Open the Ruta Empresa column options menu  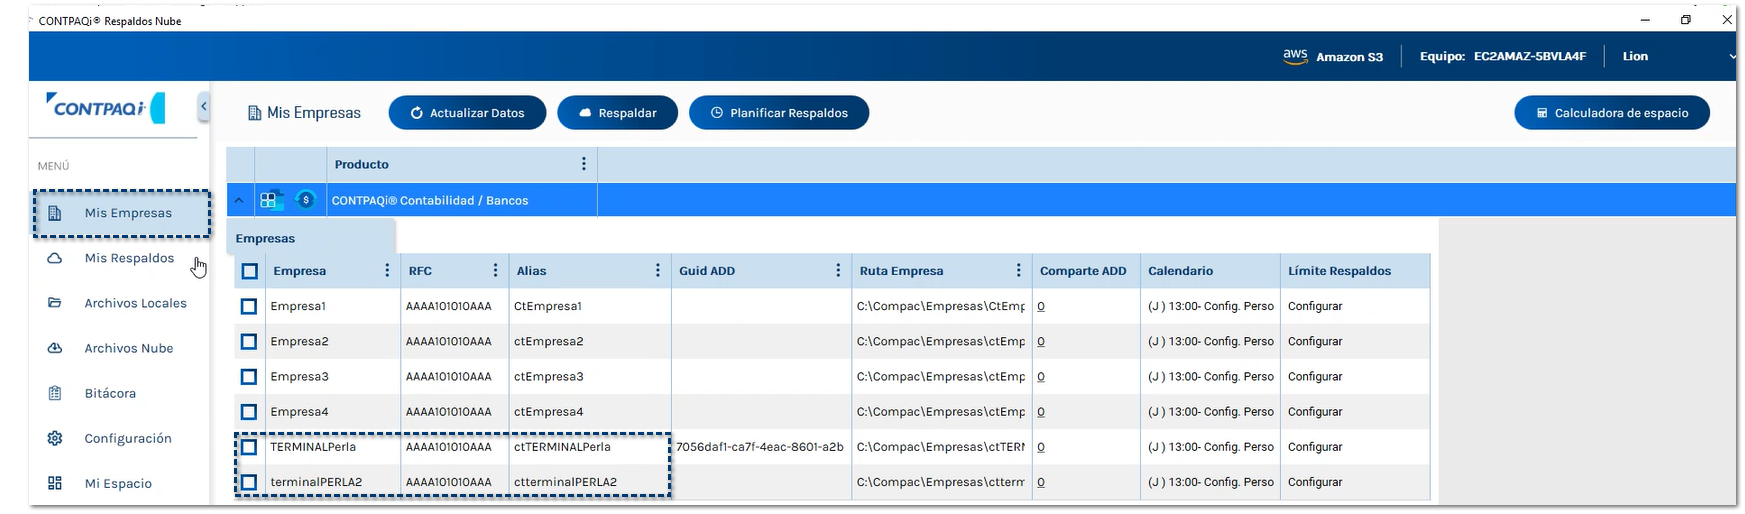point(1018,270)
